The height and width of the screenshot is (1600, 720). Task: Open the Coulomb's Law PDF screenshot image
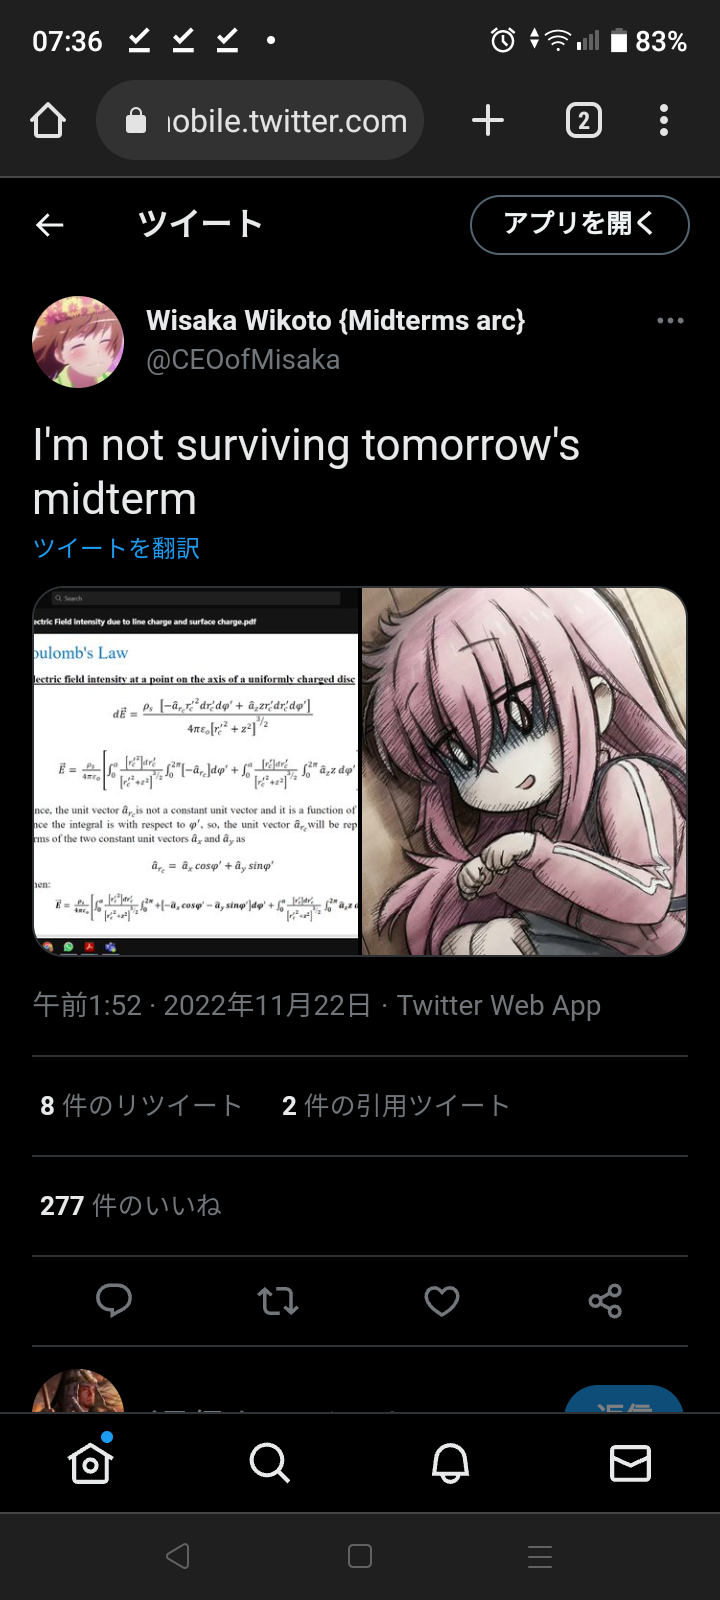196,771
